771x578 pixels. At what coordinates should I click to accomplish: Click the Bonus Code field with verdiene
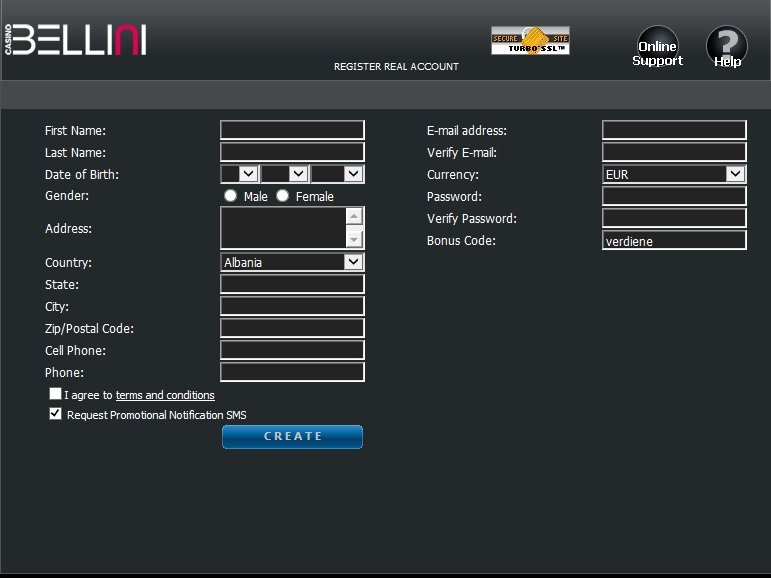[674, 240]
